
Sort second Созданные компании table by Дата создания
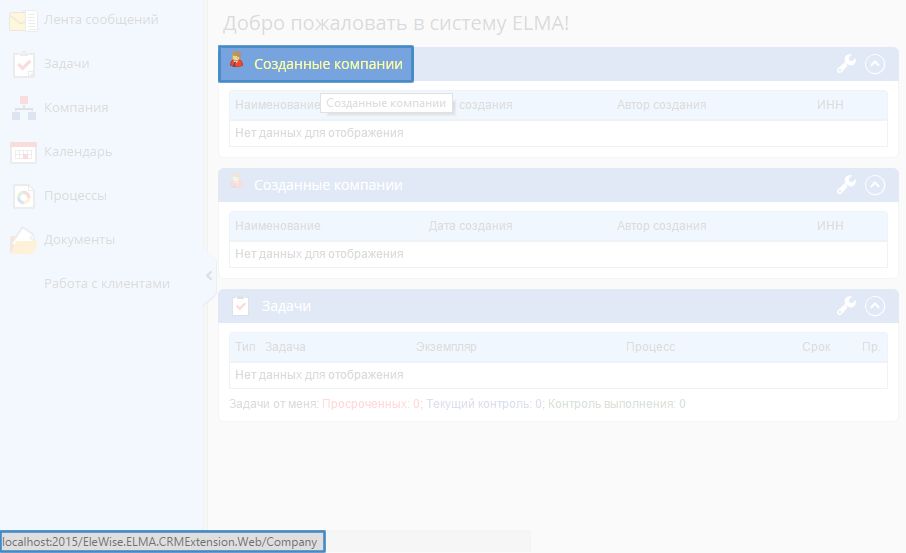point(470,226)
